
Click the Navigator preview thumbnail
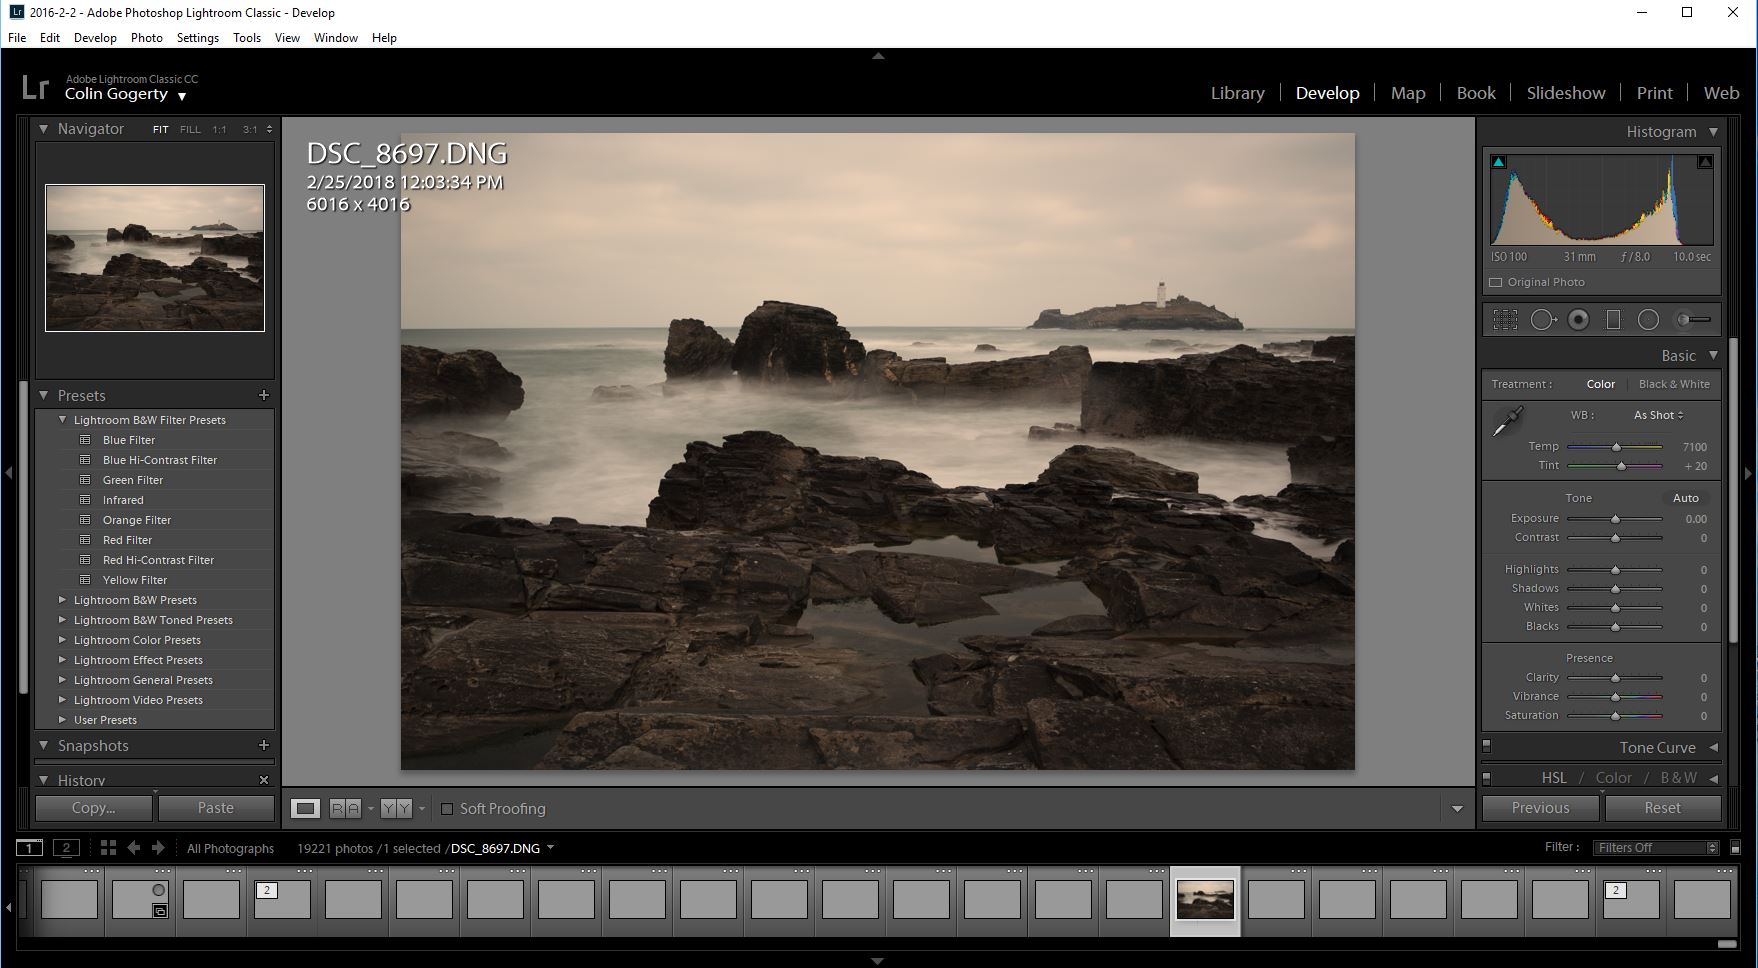point(155,258)
